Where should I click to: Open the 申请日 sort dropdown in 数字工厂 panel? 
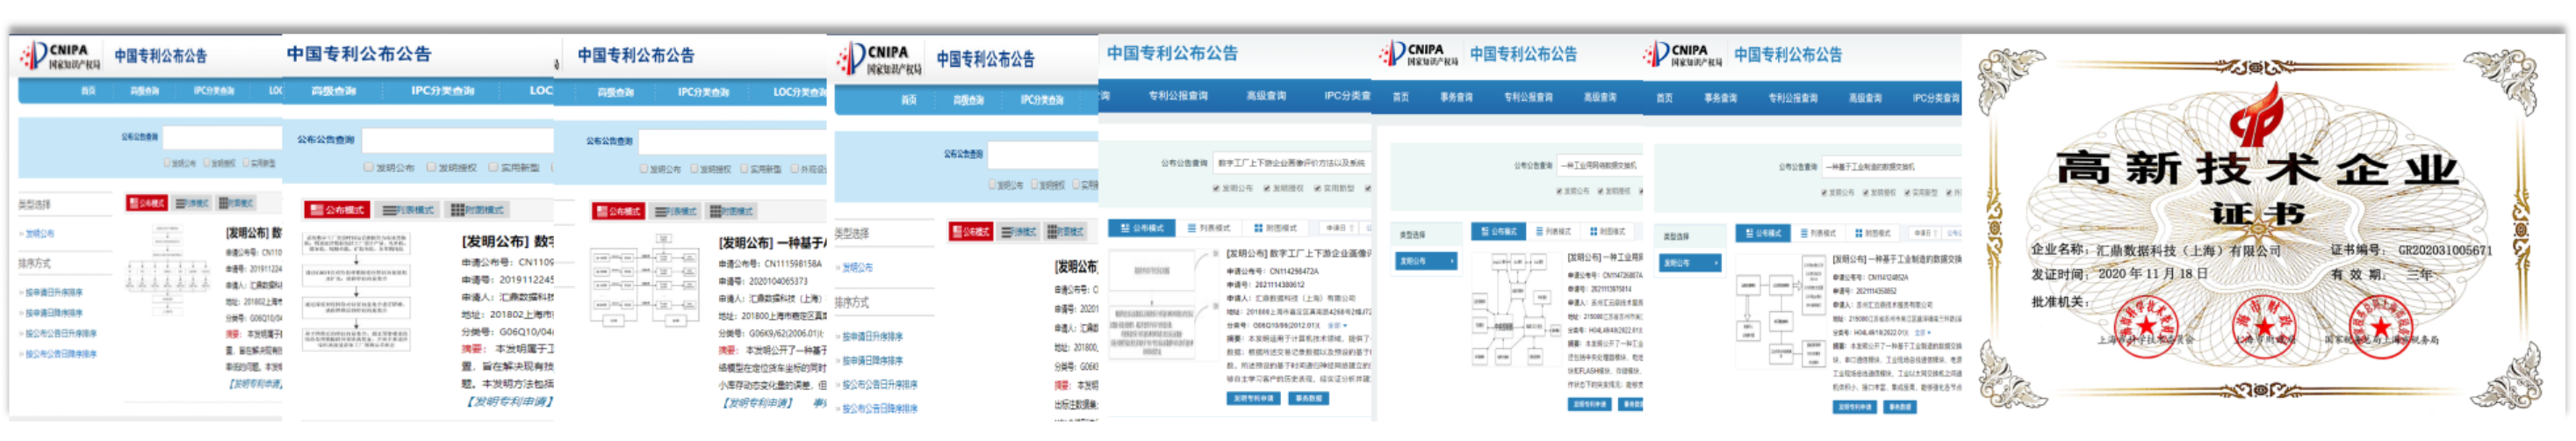(1337, 229)
